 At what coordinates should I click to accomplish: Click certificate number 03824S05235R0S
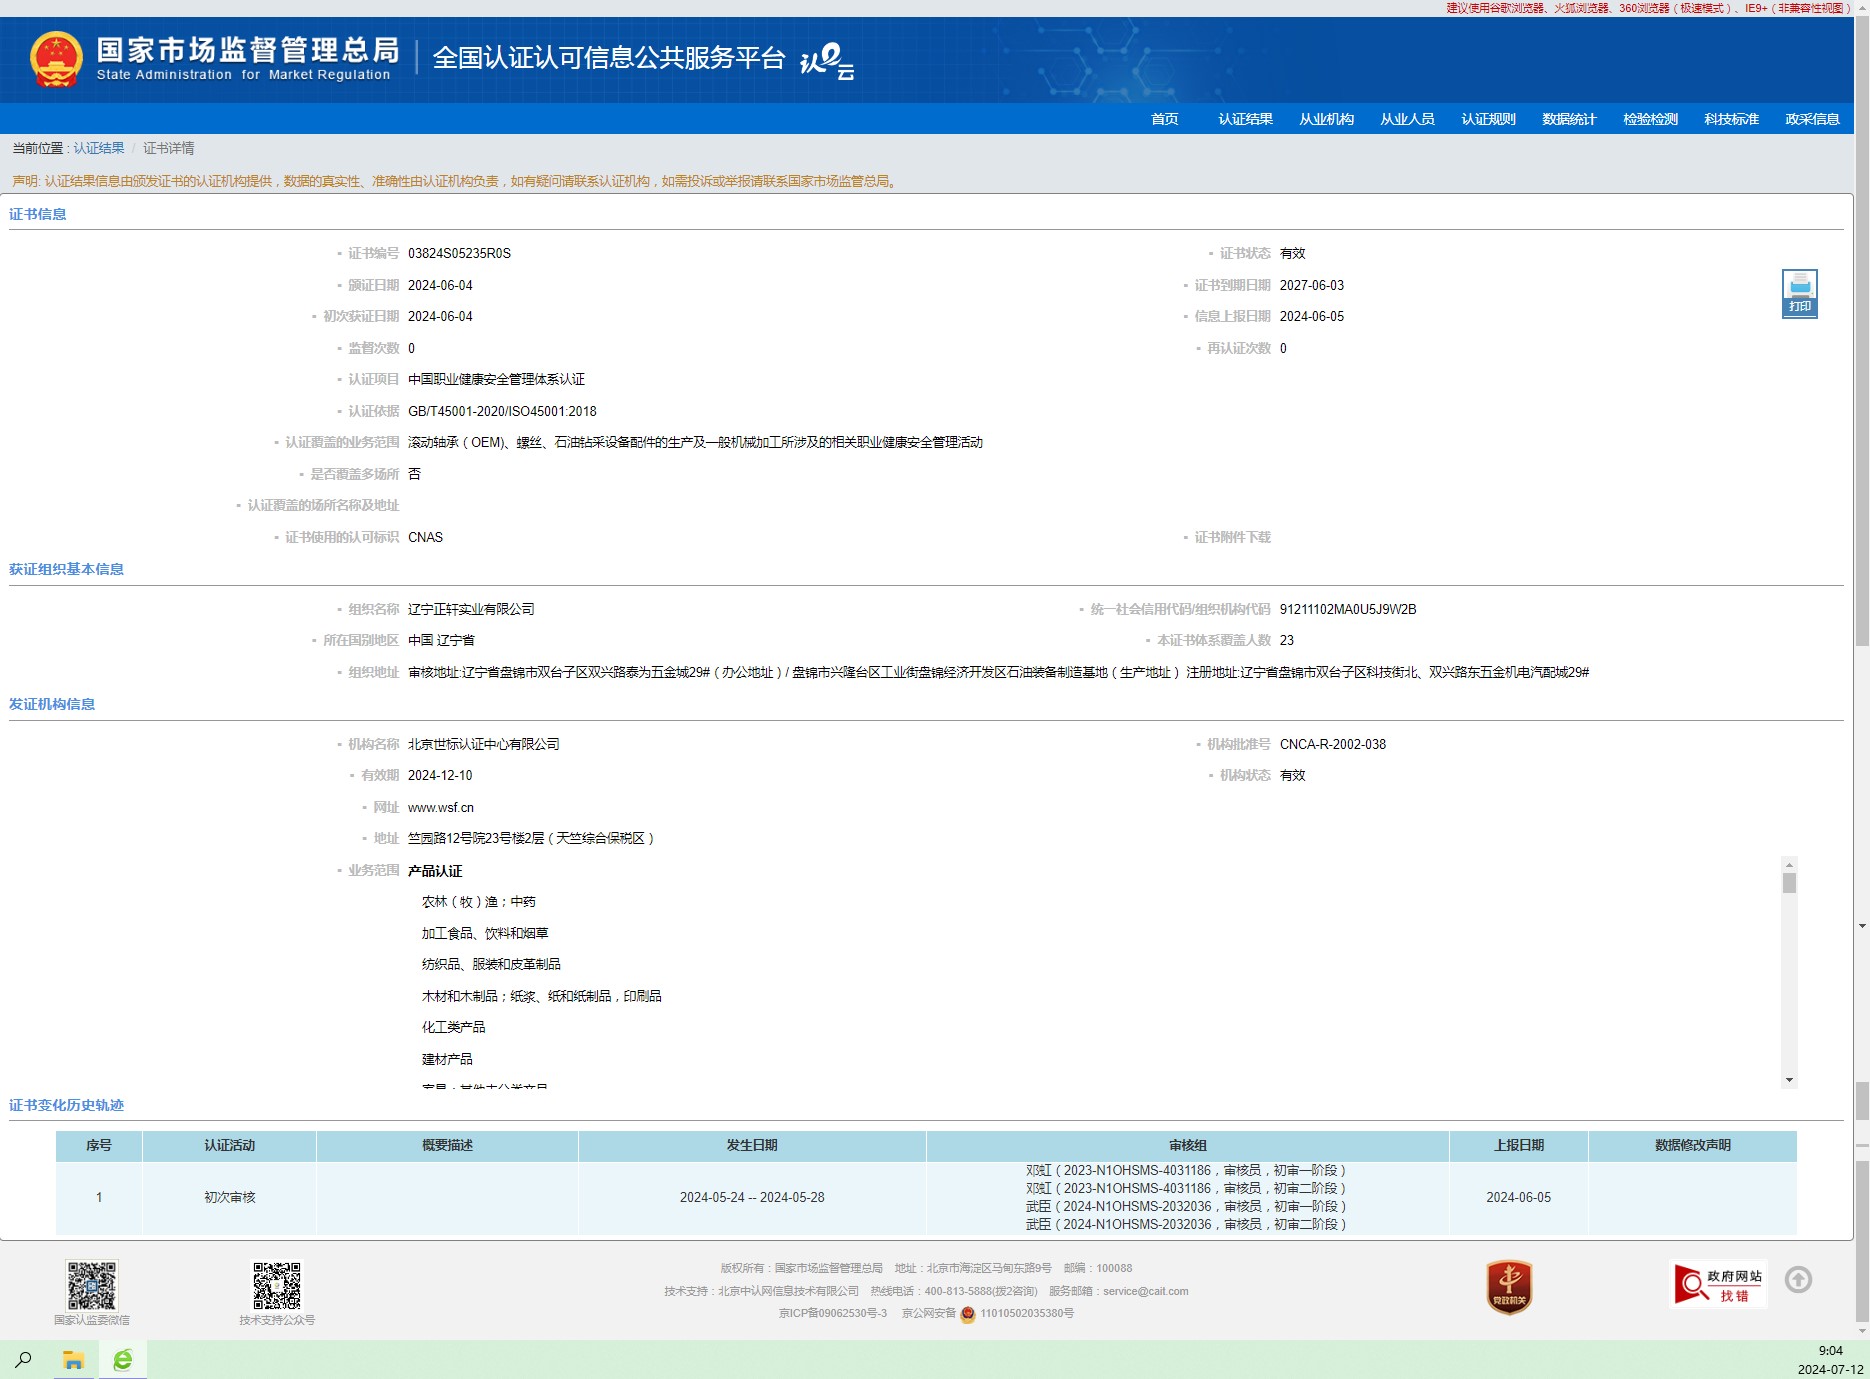tap(459, 254)
